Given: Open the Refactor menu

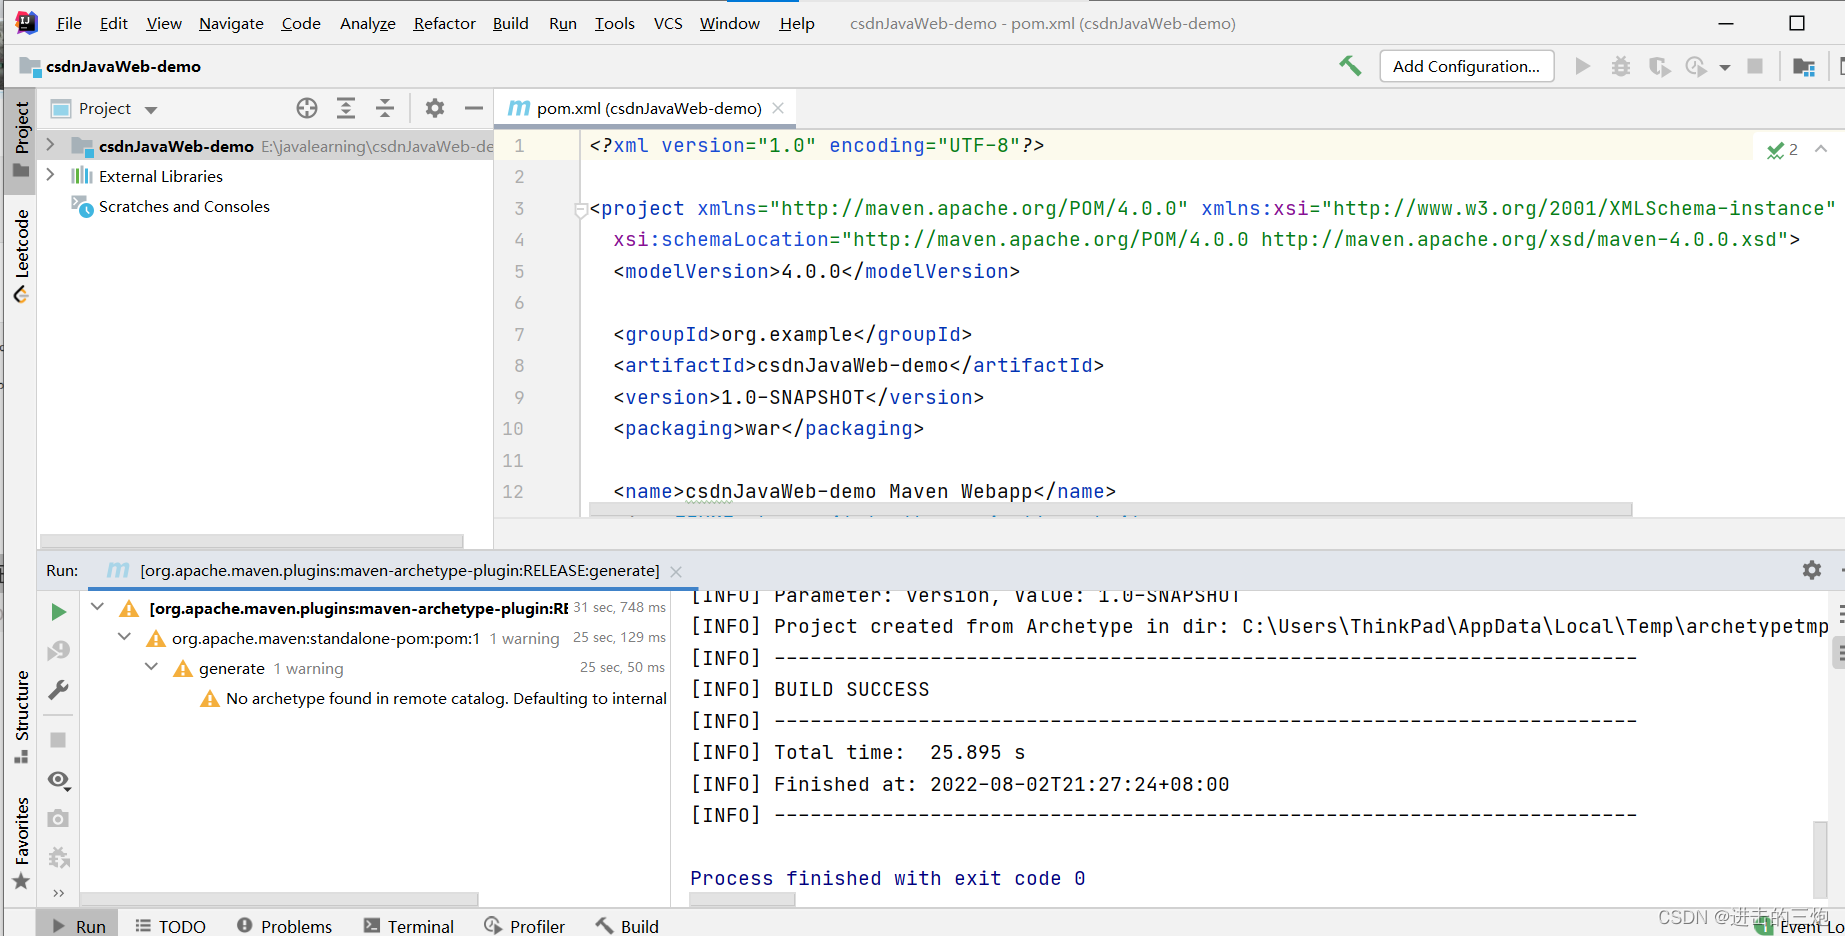Looking at the screenshot, I should point(444,23).
